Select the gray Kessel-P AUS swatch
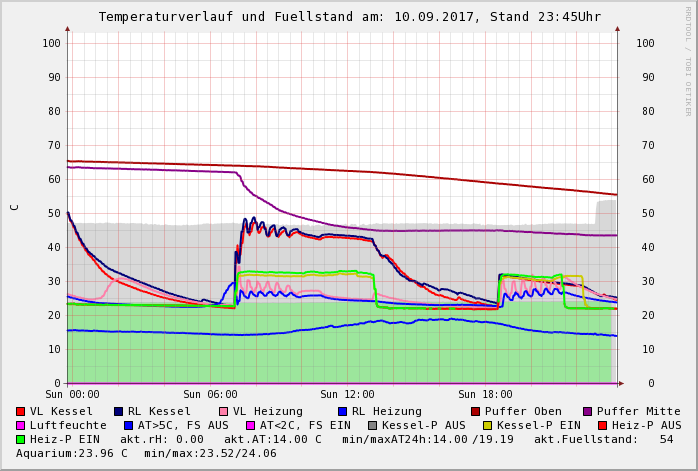Image resolution: width=698 pixels, height=471 pixels. (x=372, y=425)
